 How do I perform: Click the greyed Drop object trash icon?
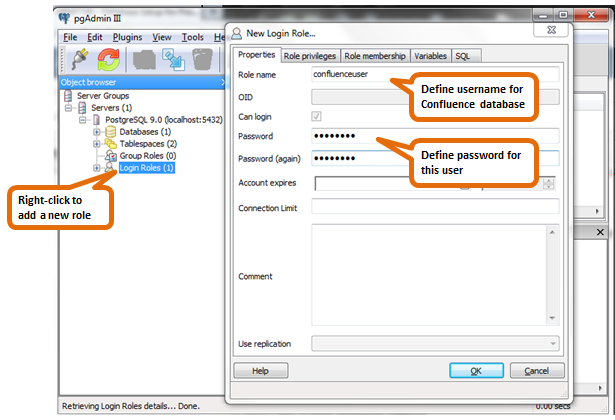click(202, 60)
